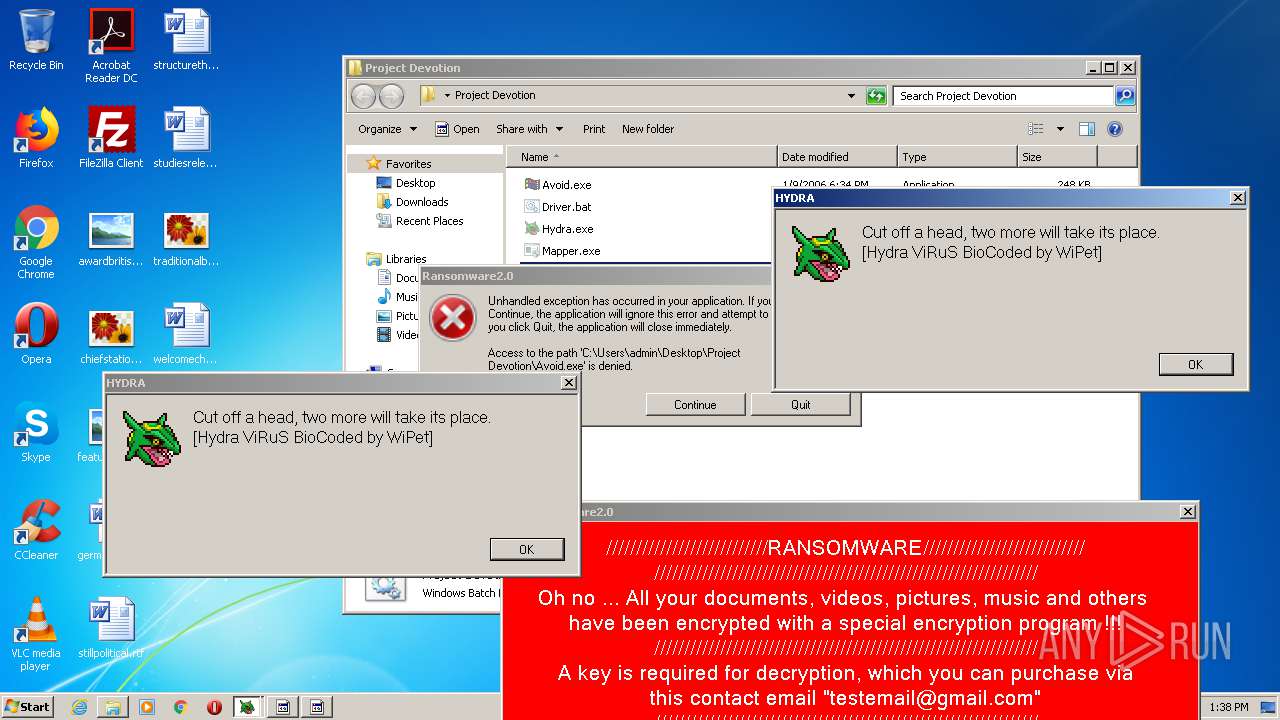Image resolution: width=1280 pixels, height=720 pixels.
Task: Open the Organize dropdown menu
Action: (387, 129)
